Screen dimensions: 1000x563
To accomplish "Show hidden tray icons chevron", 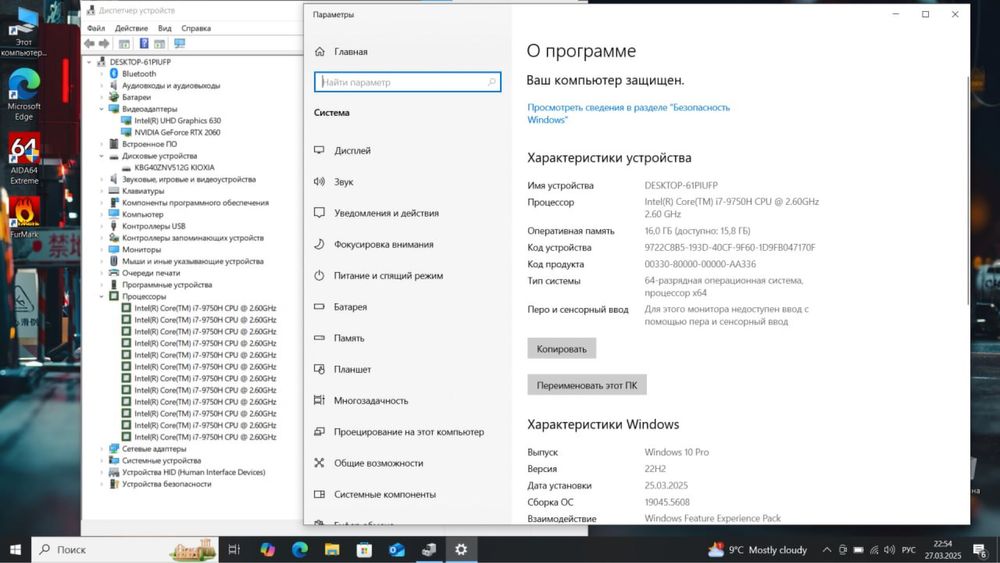I will pos(827,550).
